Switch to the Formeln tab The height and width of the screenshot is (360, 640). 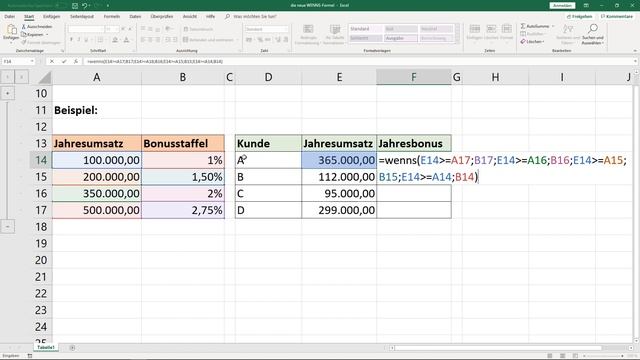[111, 17]
